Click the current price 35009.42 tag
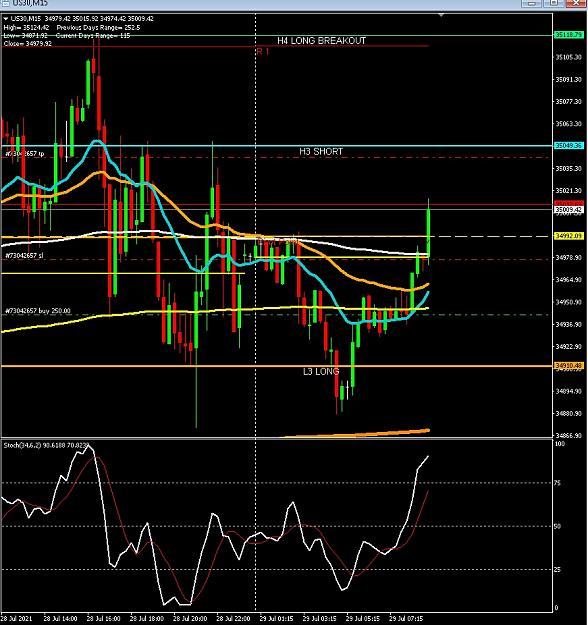Screen dimensions: 588x625 569,209
